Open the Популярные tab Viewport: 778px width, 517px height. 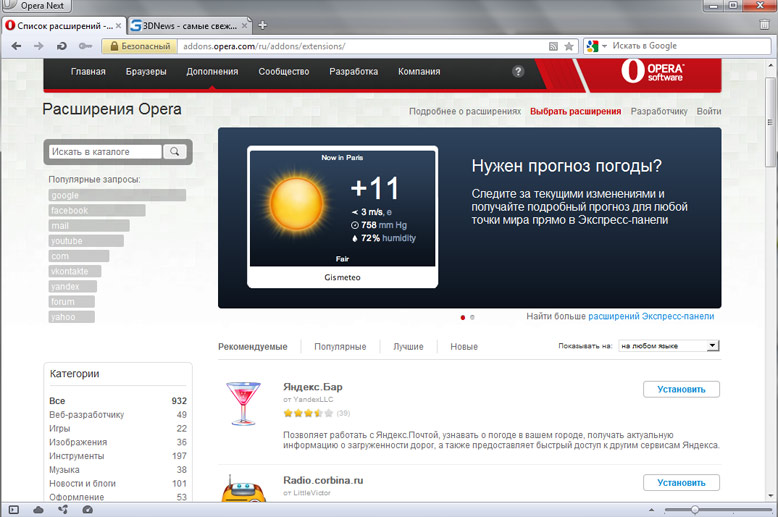point(339,347)
